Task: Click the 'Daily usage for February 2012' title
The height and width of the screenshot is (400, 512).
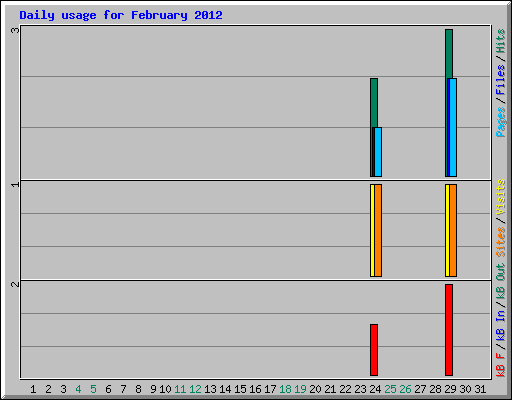Action: [121, 15]
